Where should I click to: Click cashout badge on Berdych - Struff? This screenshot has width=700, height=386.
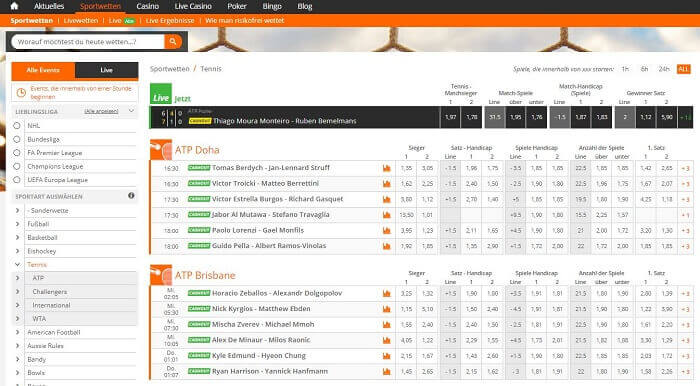(x=199, y=168)
